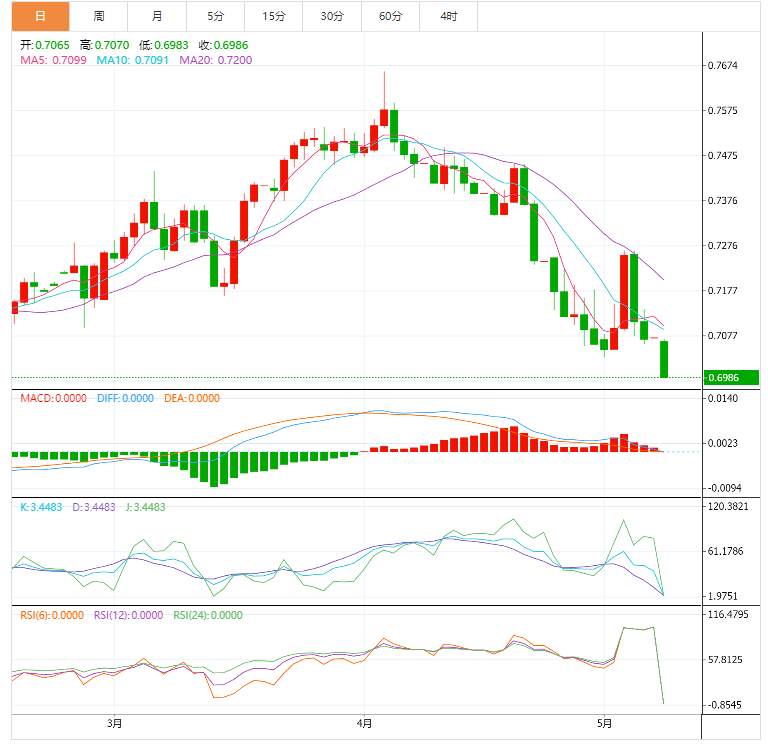Open the 5分 five-minute chart tab

(x=215, y=16)
